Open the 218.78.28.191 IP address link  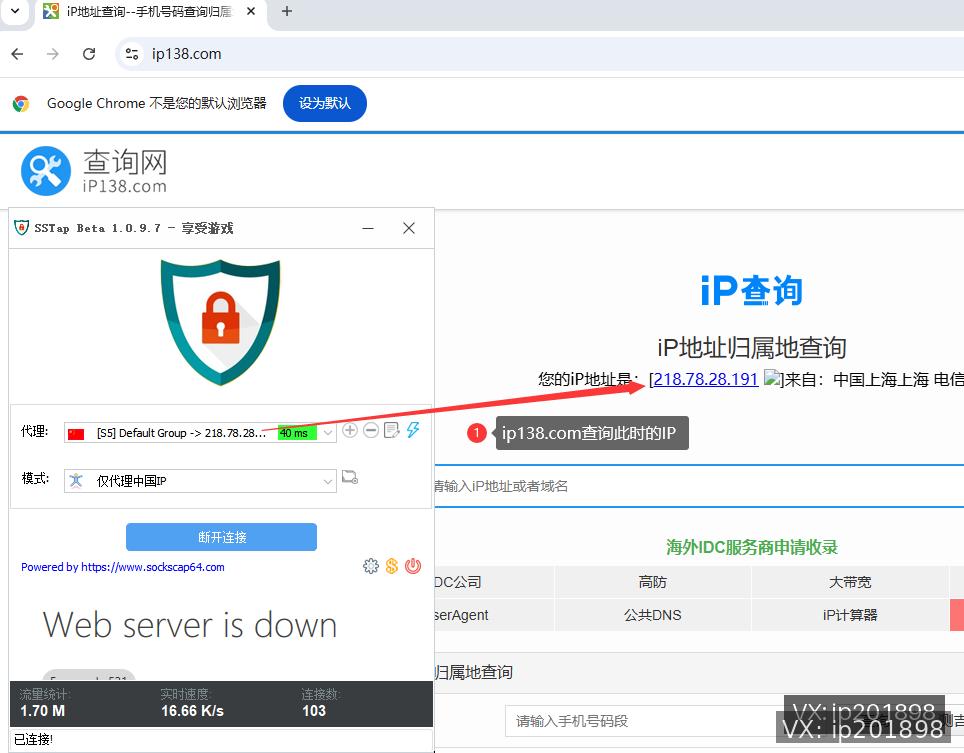[x=705, y=379]
